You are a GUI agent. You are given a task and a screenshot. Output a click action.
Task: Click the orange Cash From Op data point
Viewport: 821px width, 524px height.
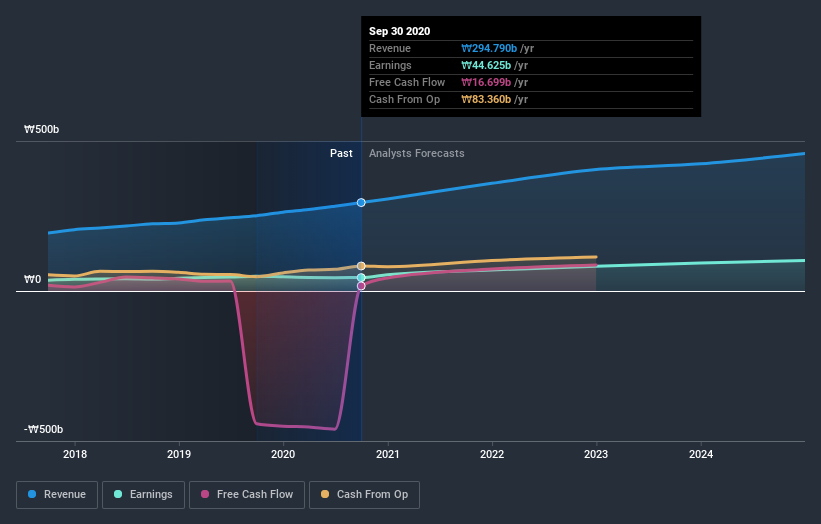pos(361,266)
